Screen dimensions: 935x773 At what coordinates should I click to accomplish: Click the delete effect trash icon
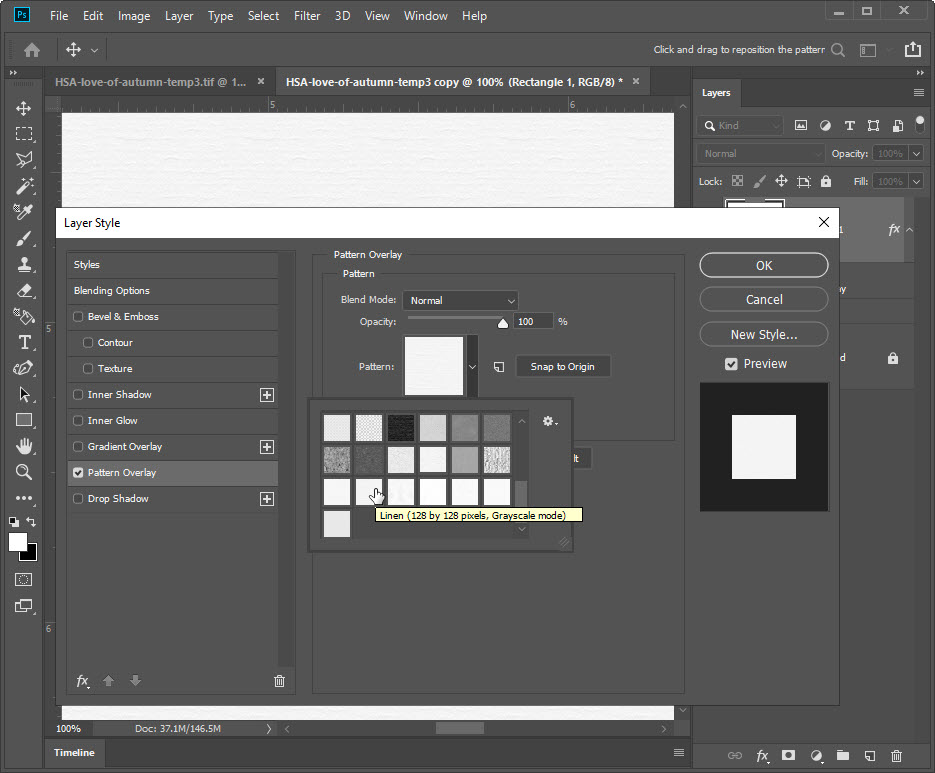[x=279, y=681]
